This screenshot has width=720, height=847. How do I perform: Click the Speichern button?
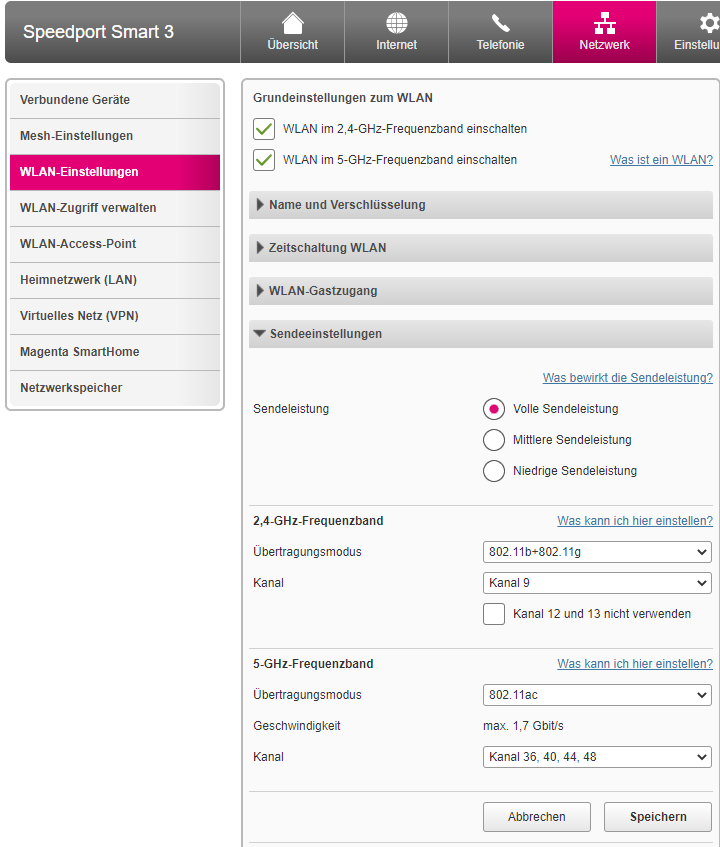pyautogui.click(x=657, y=817)
